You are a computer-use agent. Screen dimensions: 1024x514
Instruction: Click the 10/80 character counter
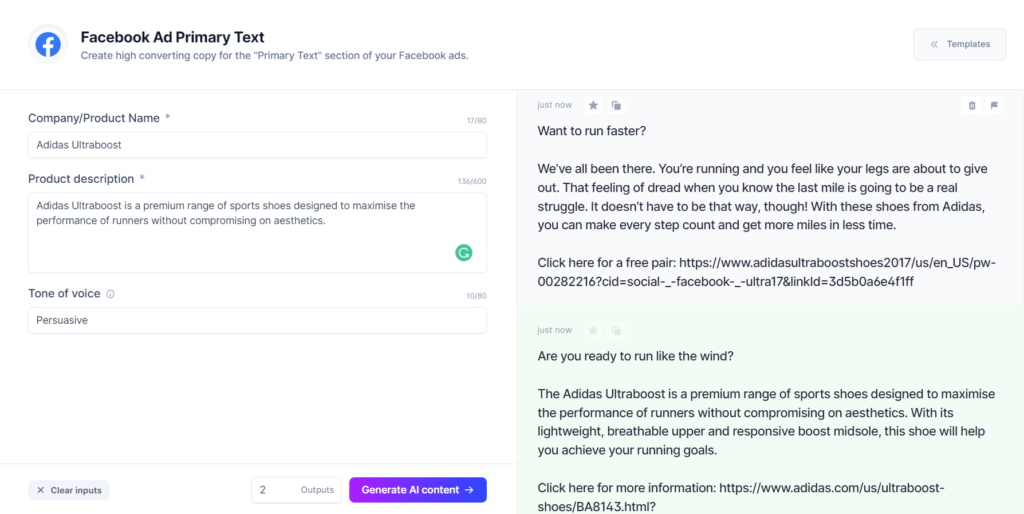point(477,297)
